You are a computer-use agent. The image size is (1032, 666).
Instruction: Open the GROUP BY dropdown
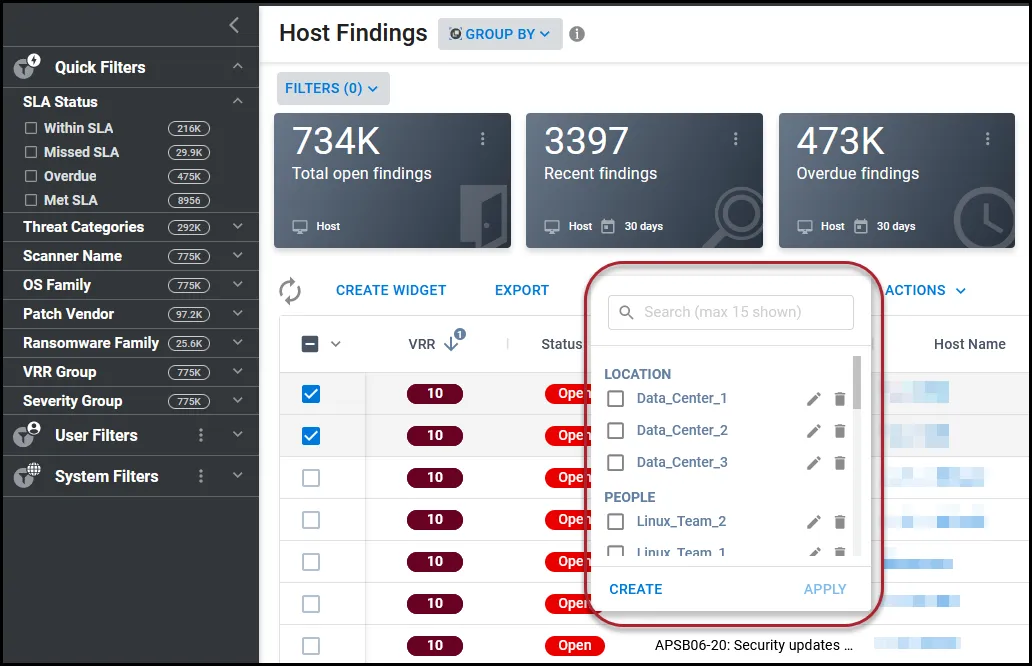coord(500,34)
